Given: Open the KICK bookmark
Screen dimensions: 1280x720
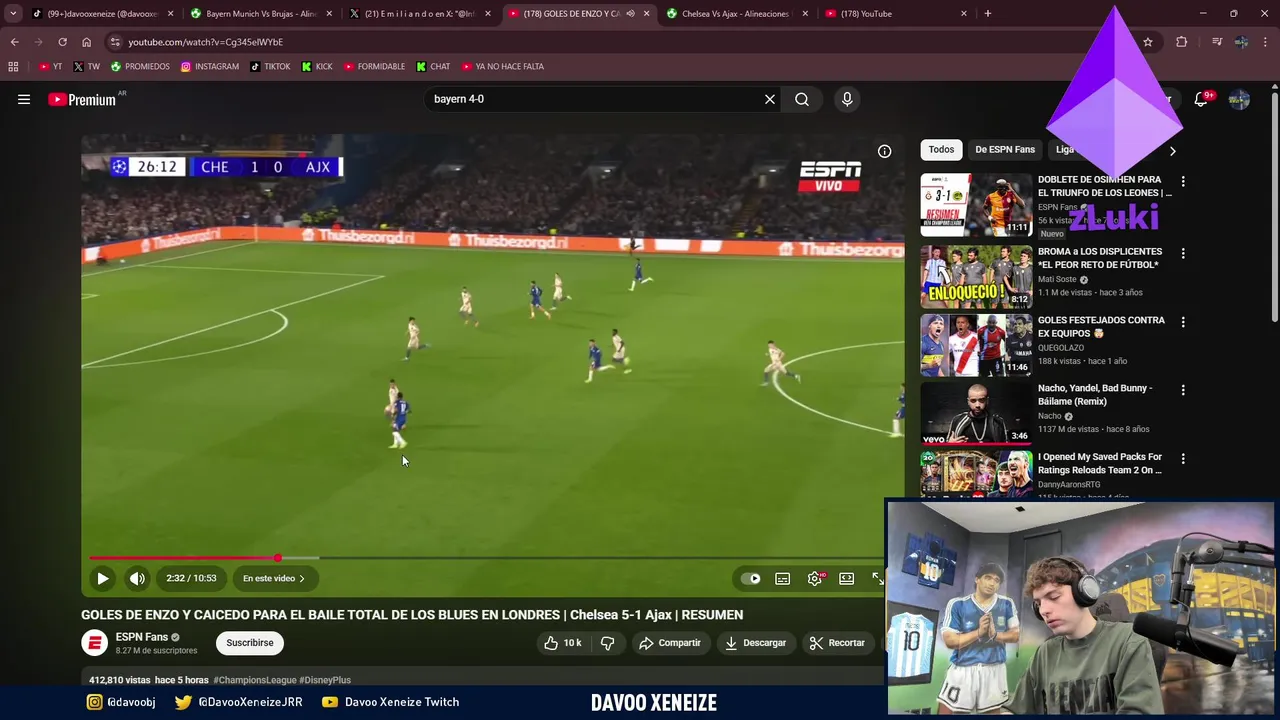Looking at the screenshot, I should [317, 67].
